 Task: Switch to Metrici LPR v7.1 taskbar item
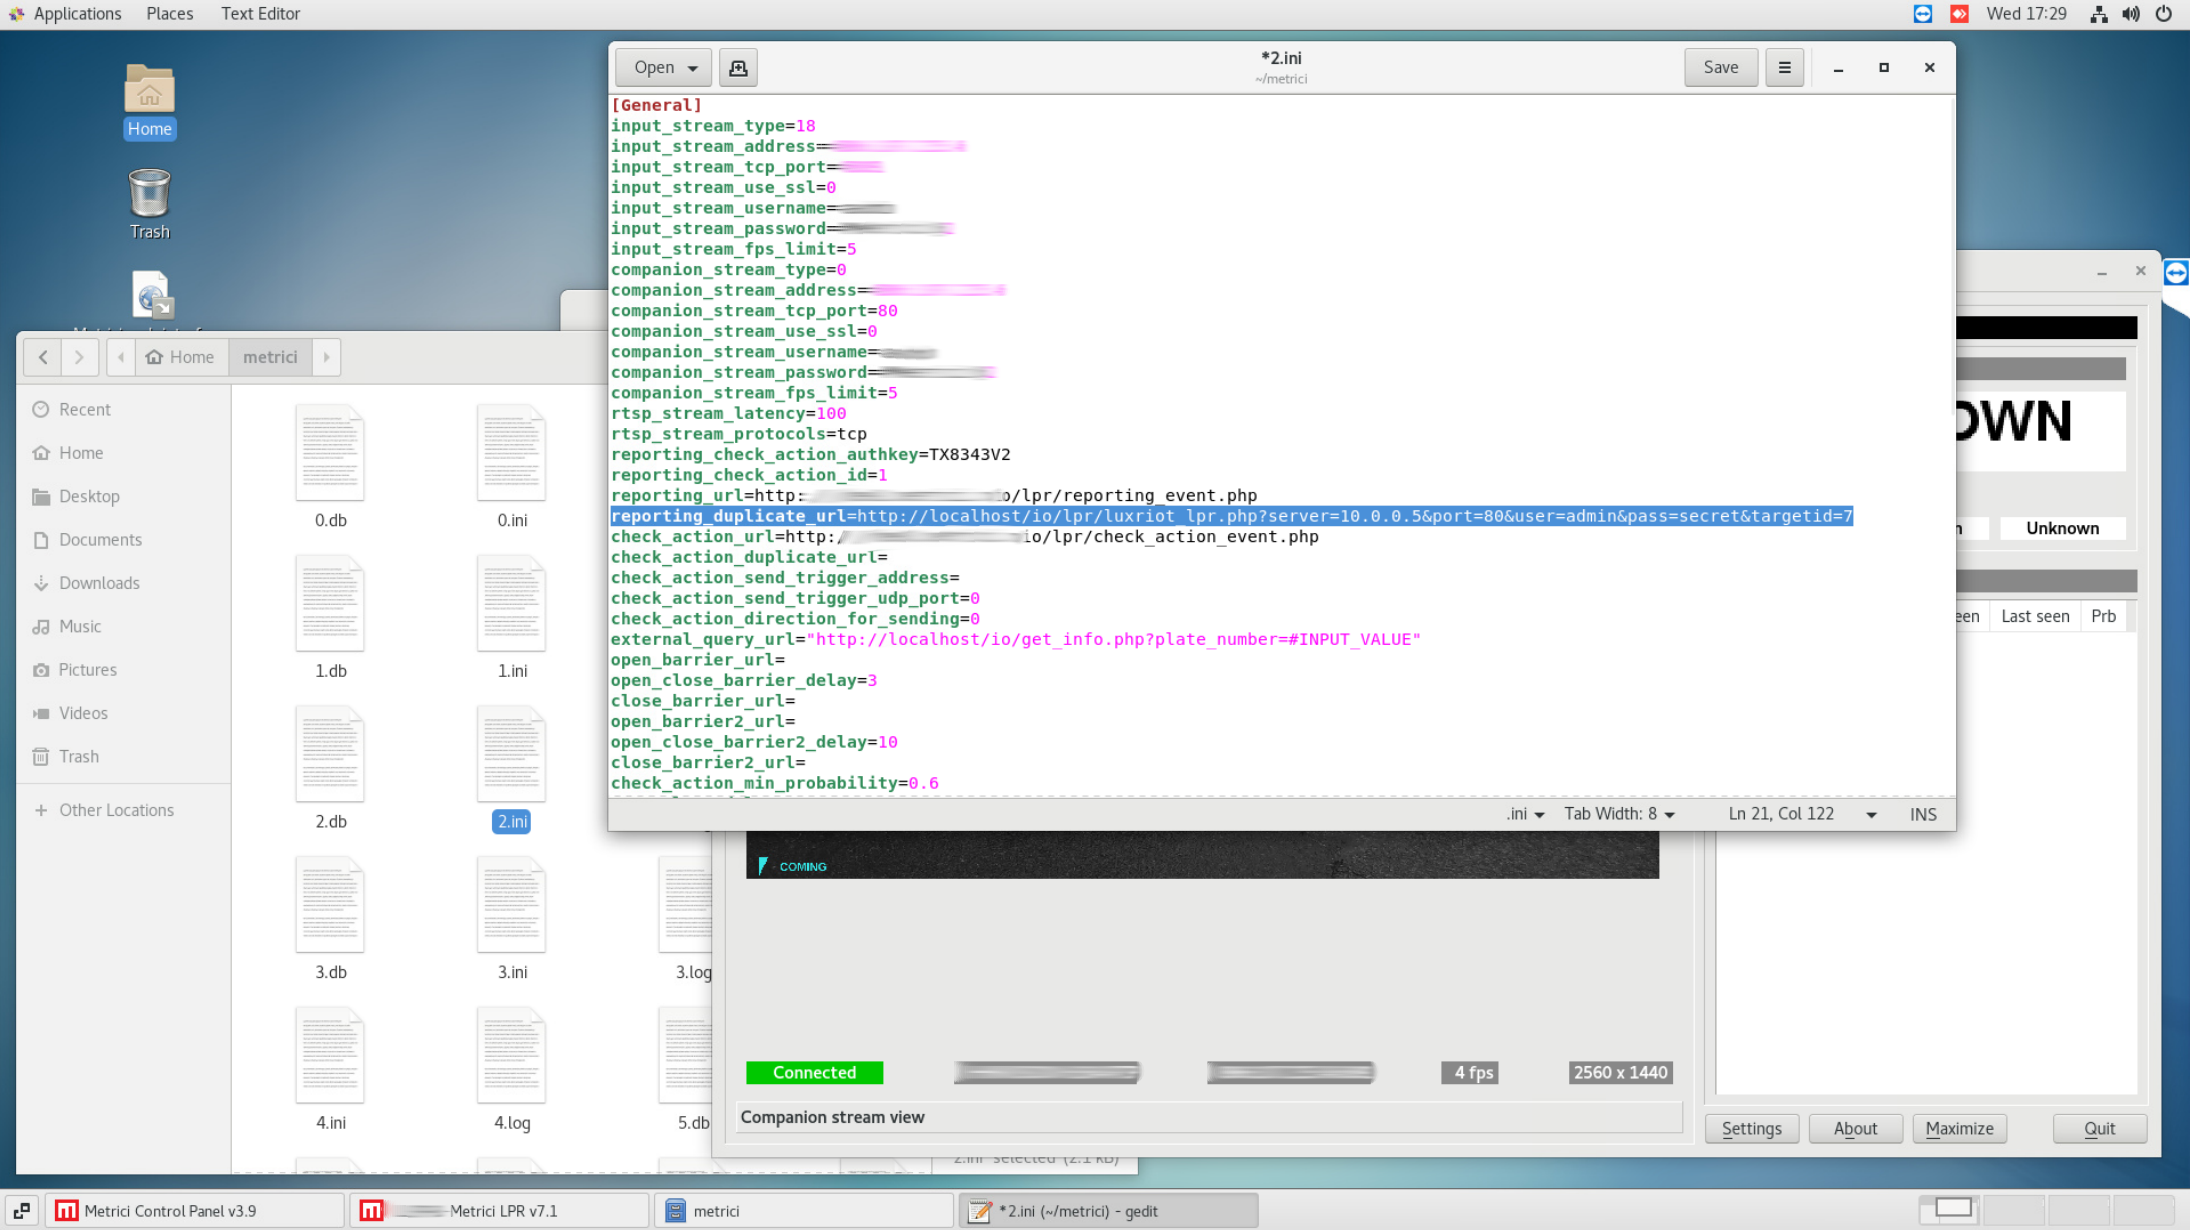pyautogui.click(x=500, y=1211)
